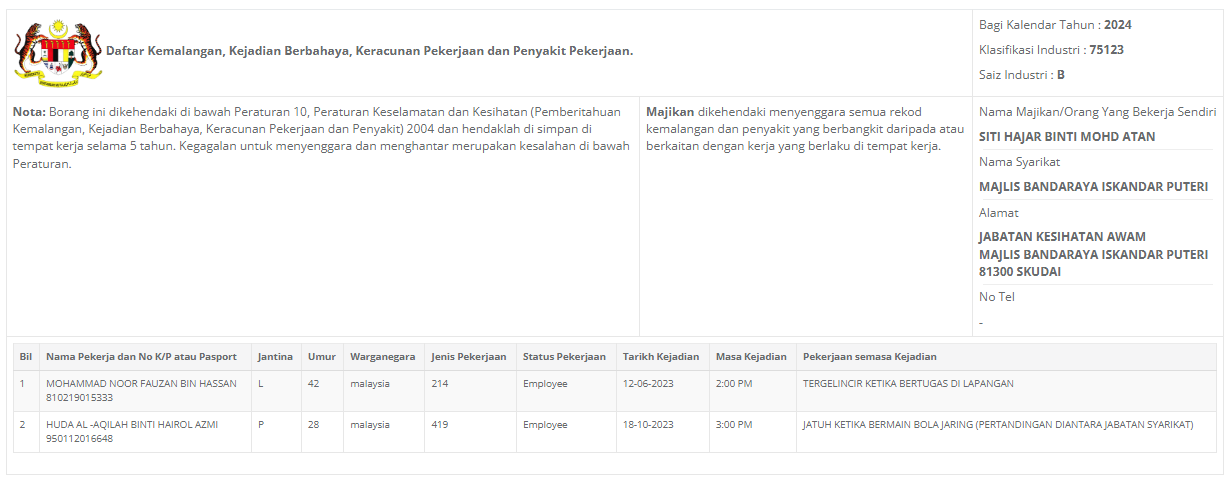Viewport: 1232px width, 479px height.
Task: Click the Pekerjaan semasa Kejadian header
Action: click(x=870, y=357)
